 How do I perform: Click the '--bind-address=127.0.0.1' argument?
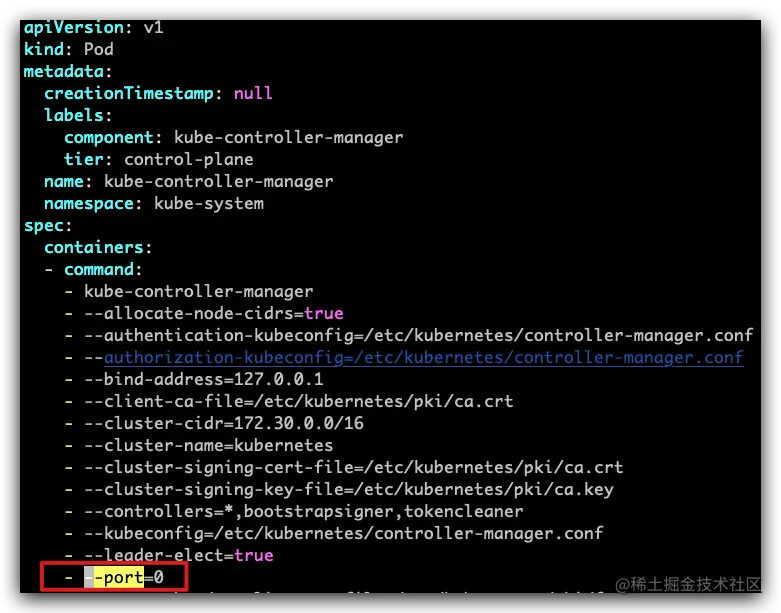click(204, 379)
